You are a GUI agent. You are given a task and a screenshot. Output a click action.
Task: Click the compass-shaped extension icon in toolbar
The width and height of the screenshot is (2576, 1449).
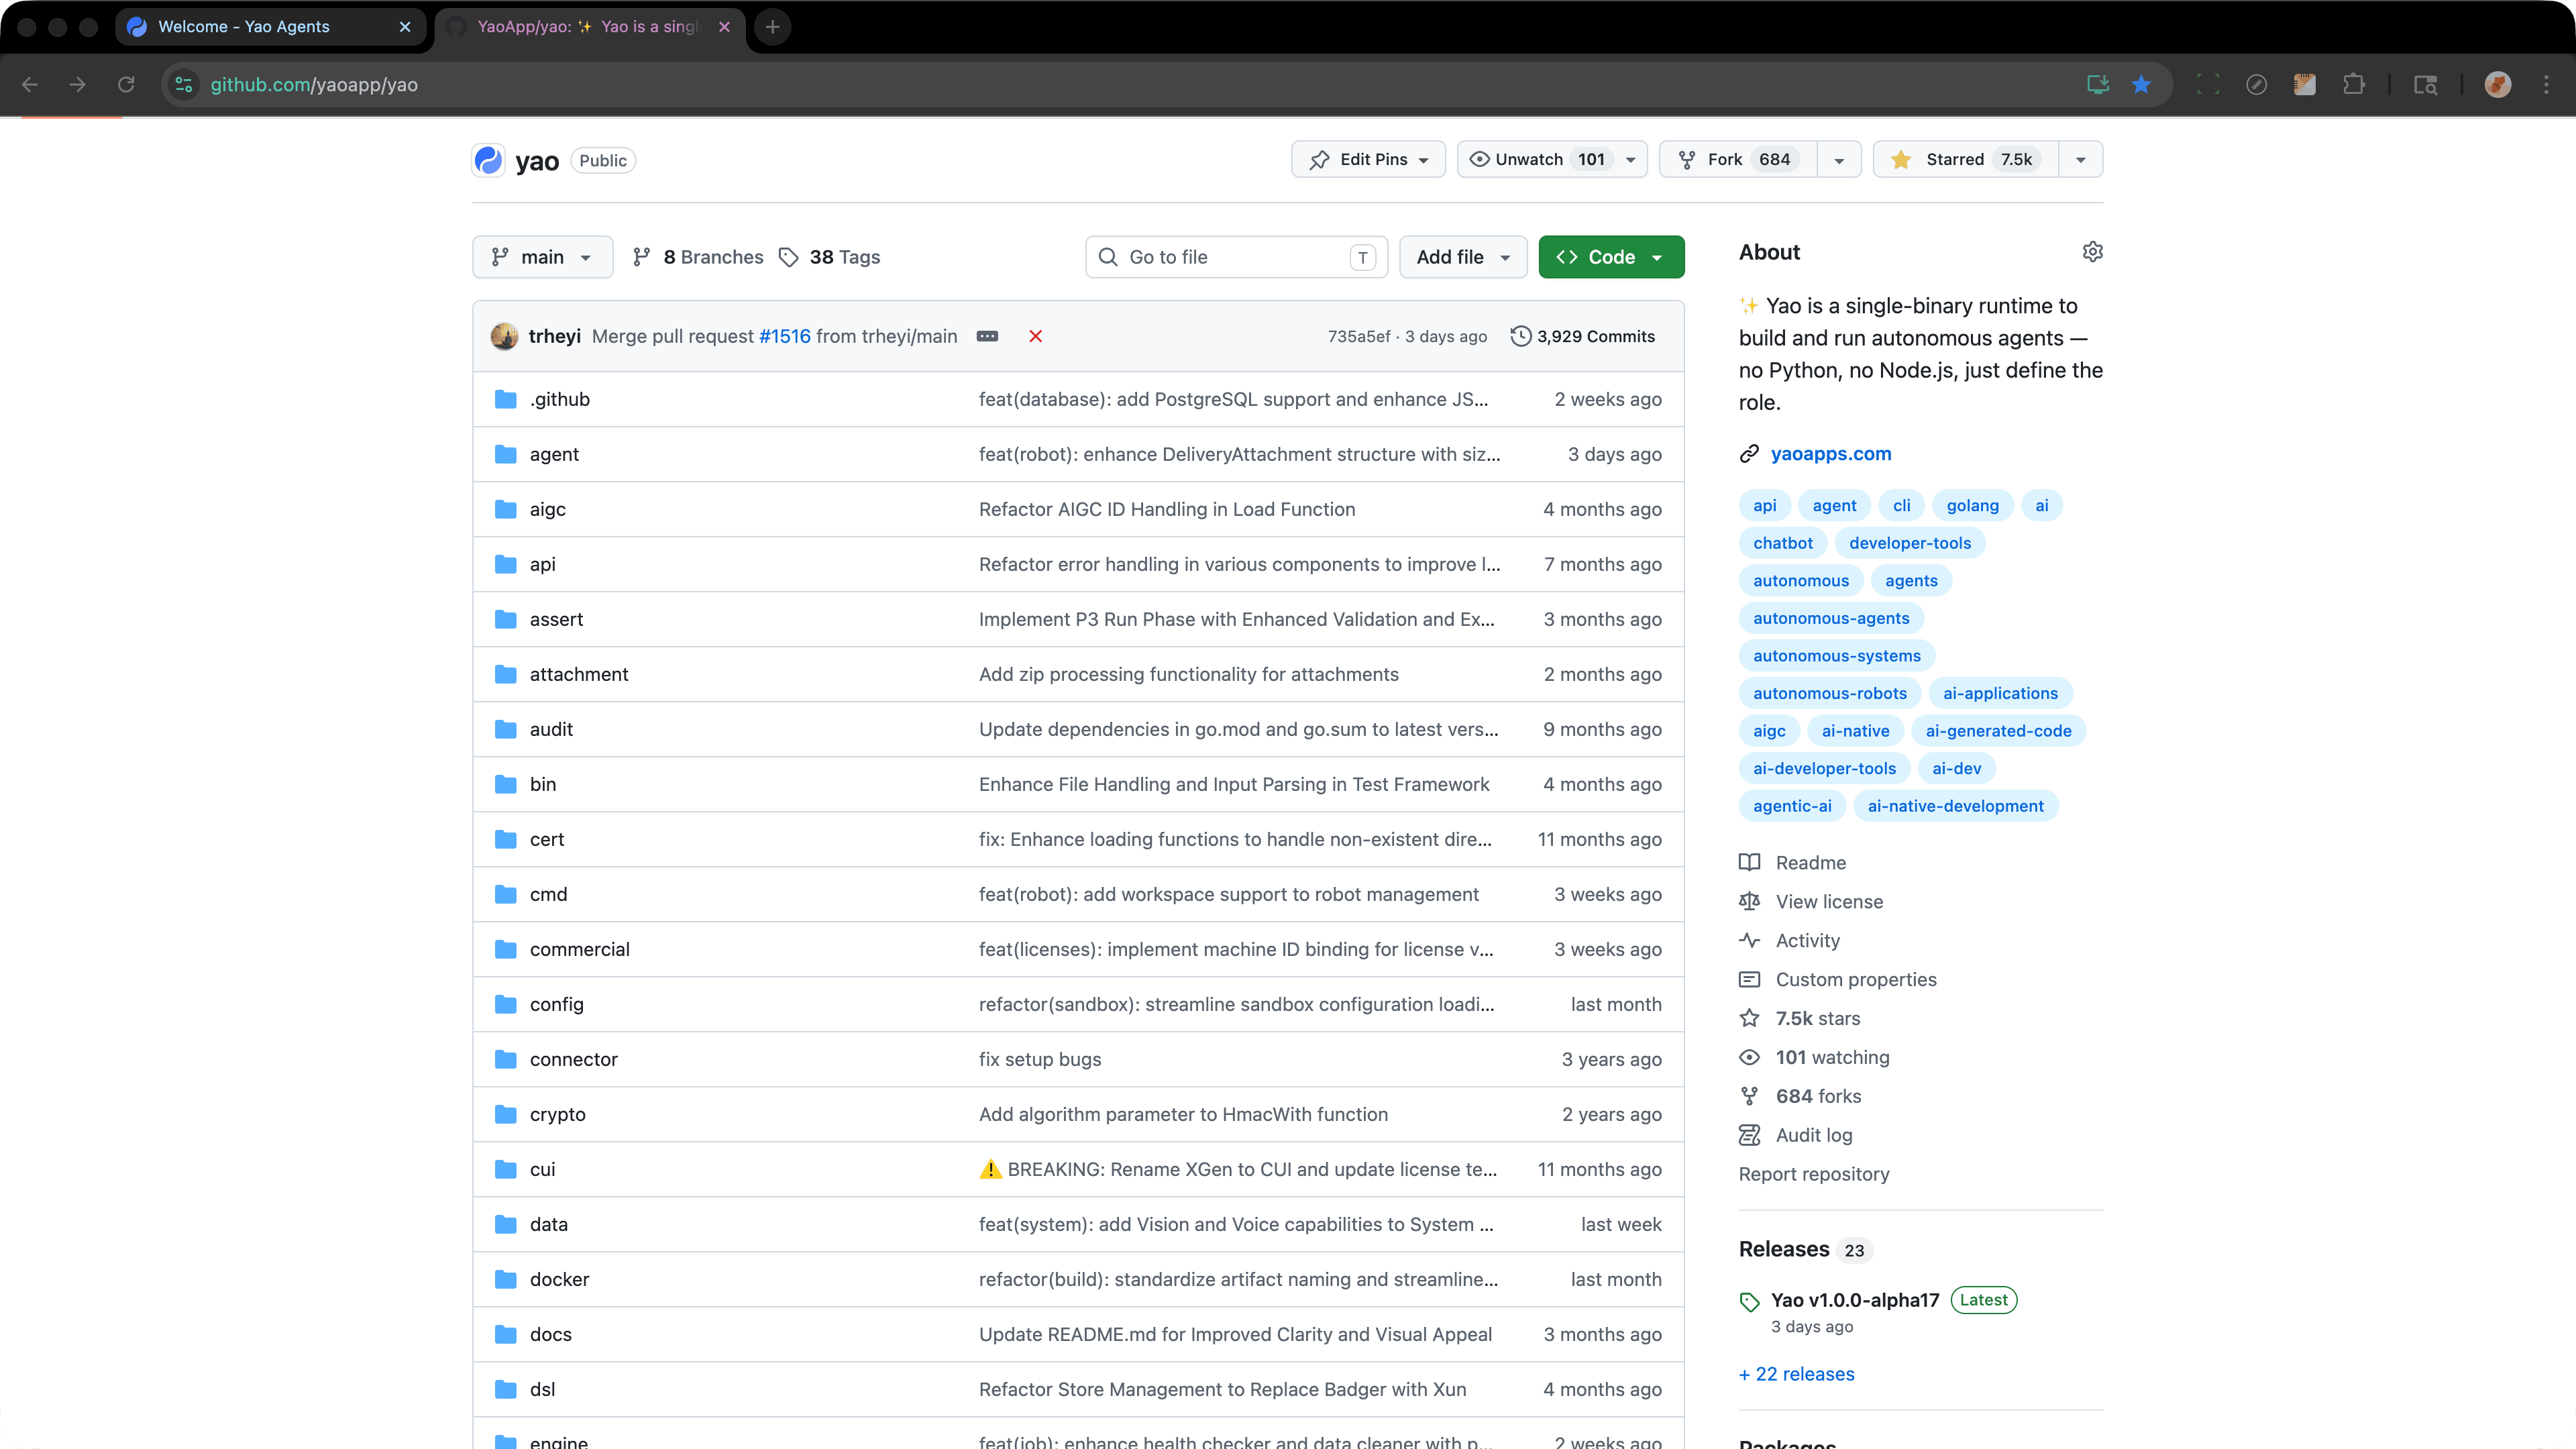point(2257,85)
